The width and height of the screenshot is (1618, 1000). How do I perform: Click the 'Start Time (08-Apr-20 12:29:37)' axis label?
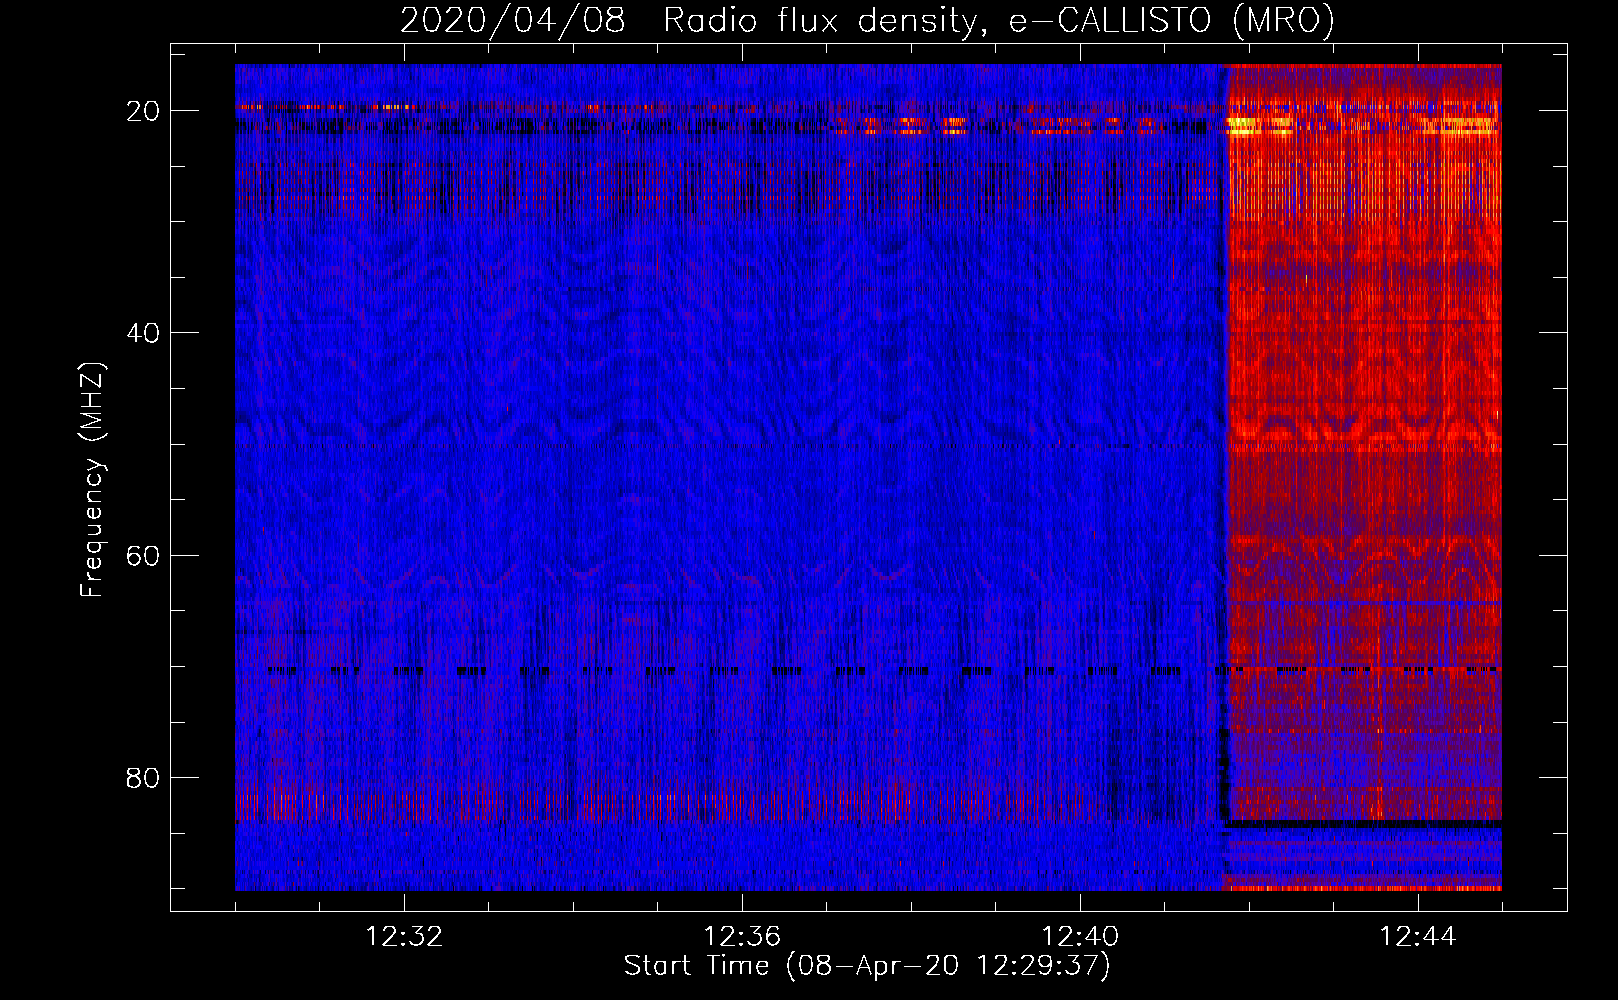[867, 966]
